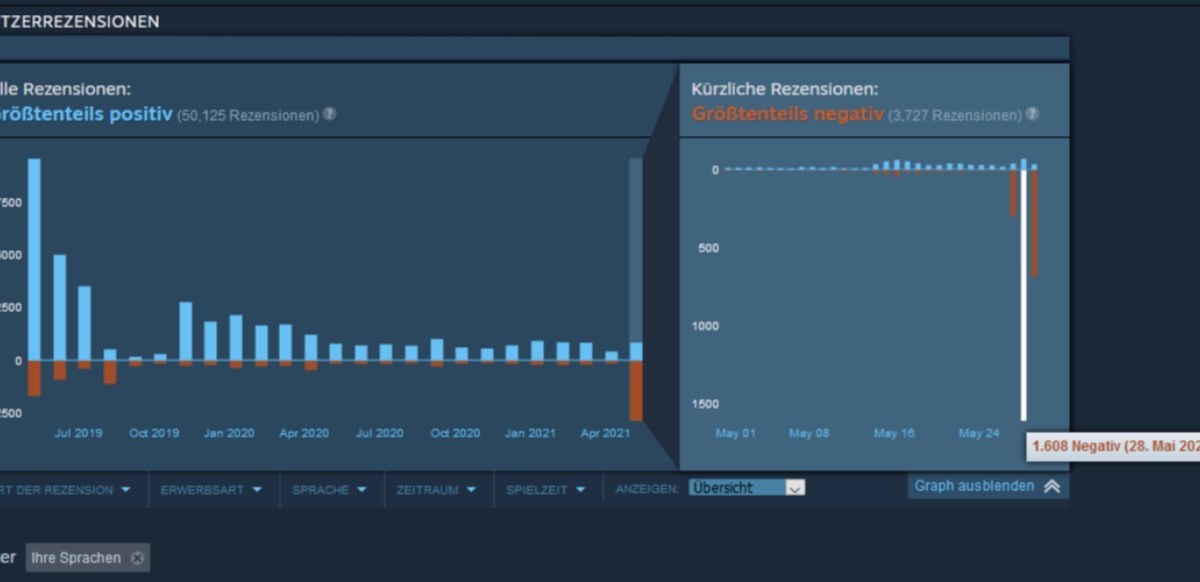Click the highlighted recent-period column in overall graph
This screenshot has width=1200, height=582.
(x=636, y=250)
